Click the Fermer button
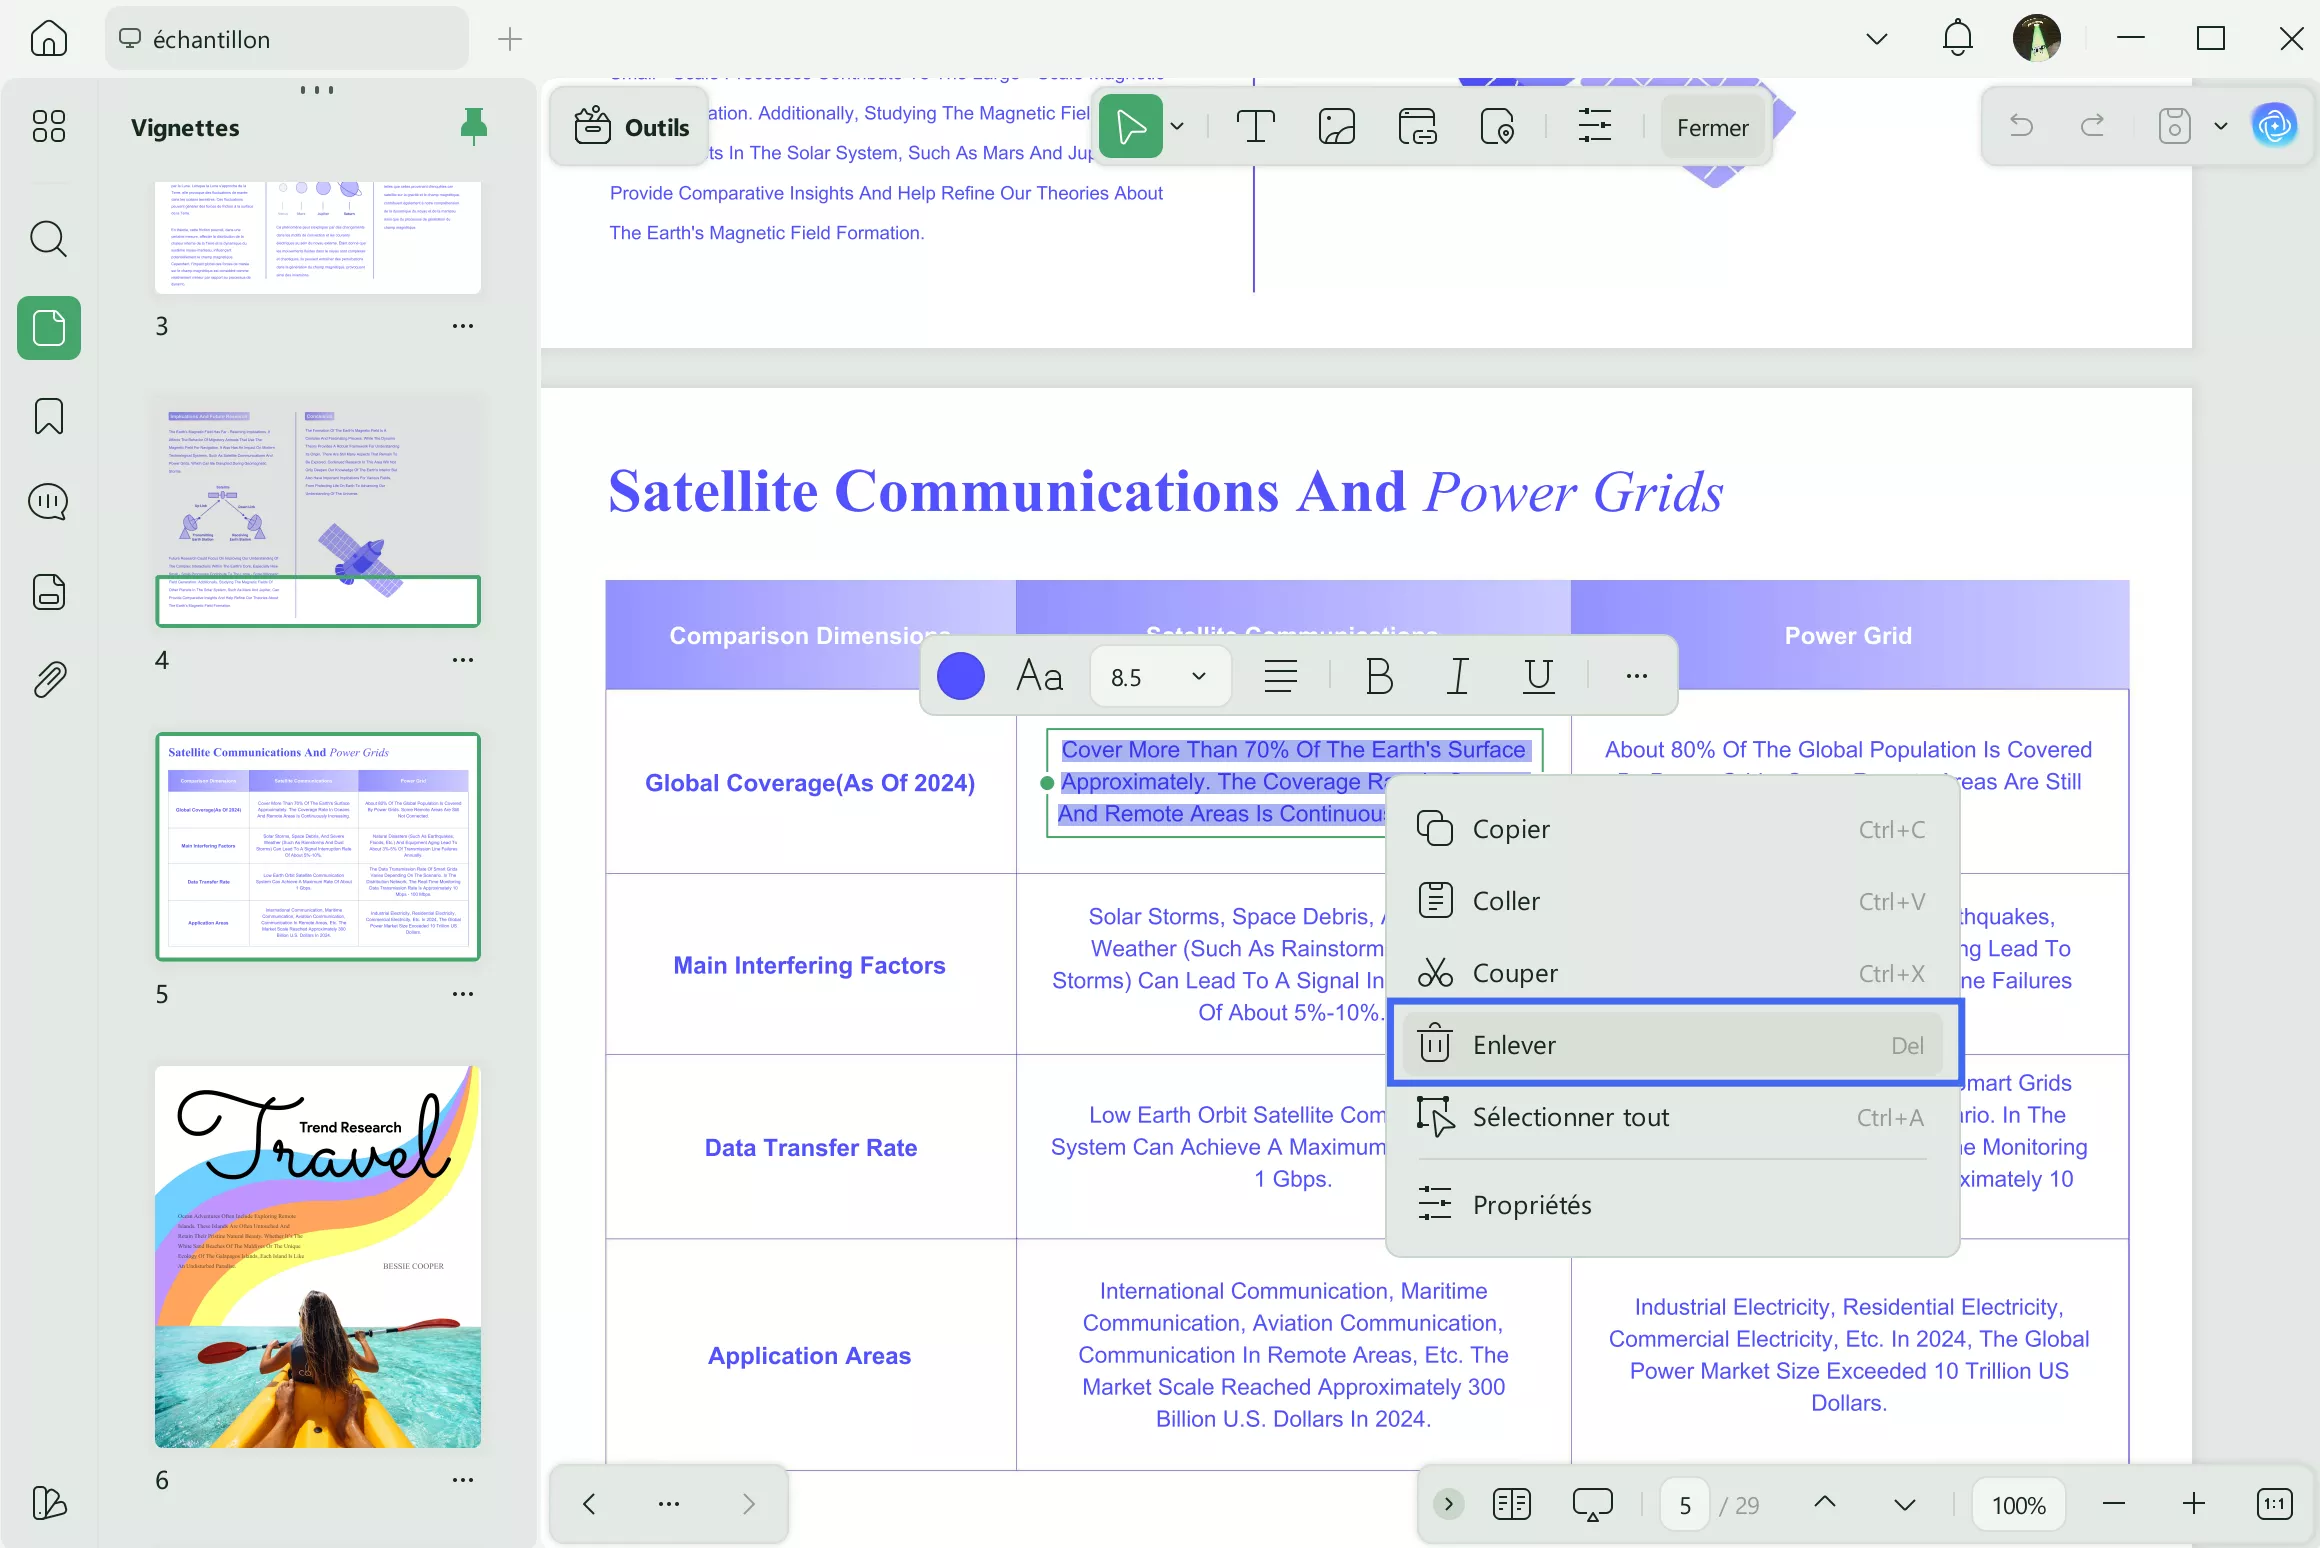Screen dimensions: 2320x1548 (x=1712, y=127)
